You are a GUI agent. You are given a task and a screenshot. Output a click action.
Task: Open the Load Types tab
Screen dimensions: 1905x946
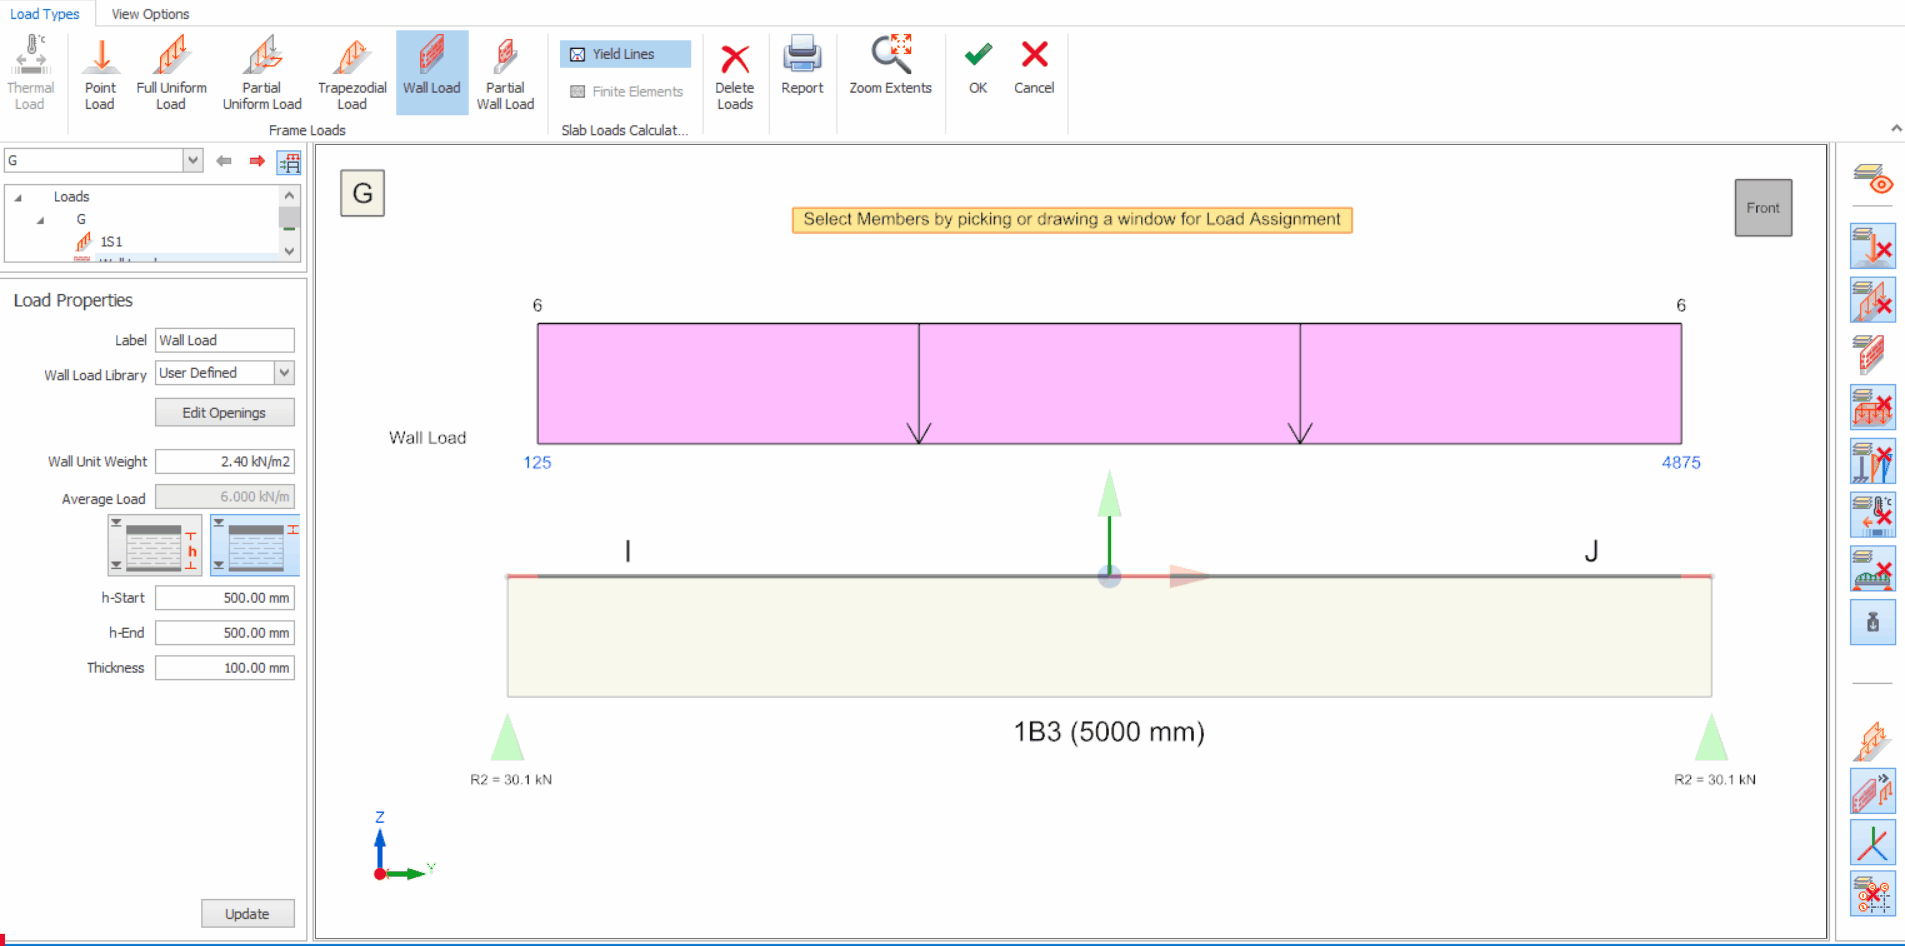click(x=45, y=14)
